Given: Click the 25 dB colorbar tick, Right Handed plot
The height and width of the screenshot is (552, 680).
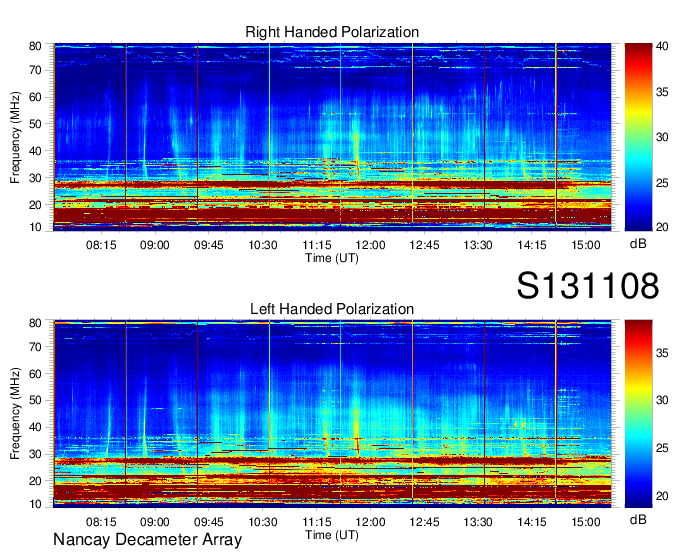Looking at the screenshot, I should pos(662,183).
